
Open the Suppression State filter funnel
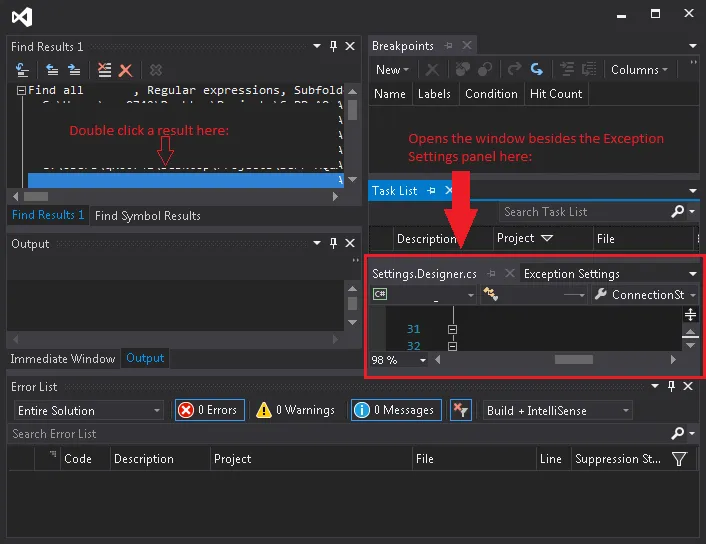pyautogui.click(x=679, y=459)
